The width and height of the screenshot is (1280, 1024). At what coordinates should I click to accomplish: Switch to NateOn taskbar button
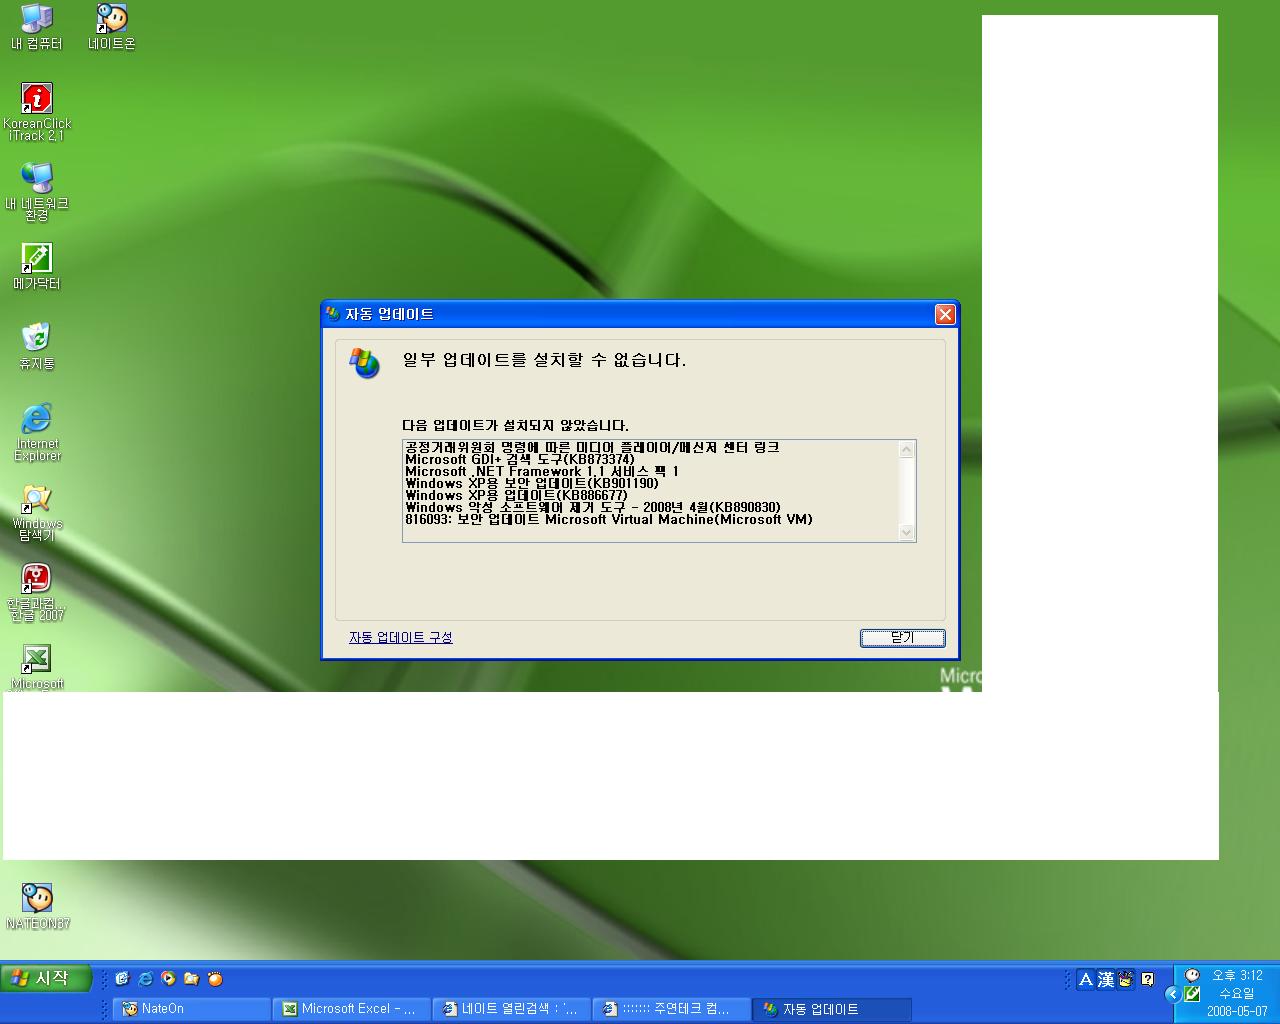[191, 1009]
